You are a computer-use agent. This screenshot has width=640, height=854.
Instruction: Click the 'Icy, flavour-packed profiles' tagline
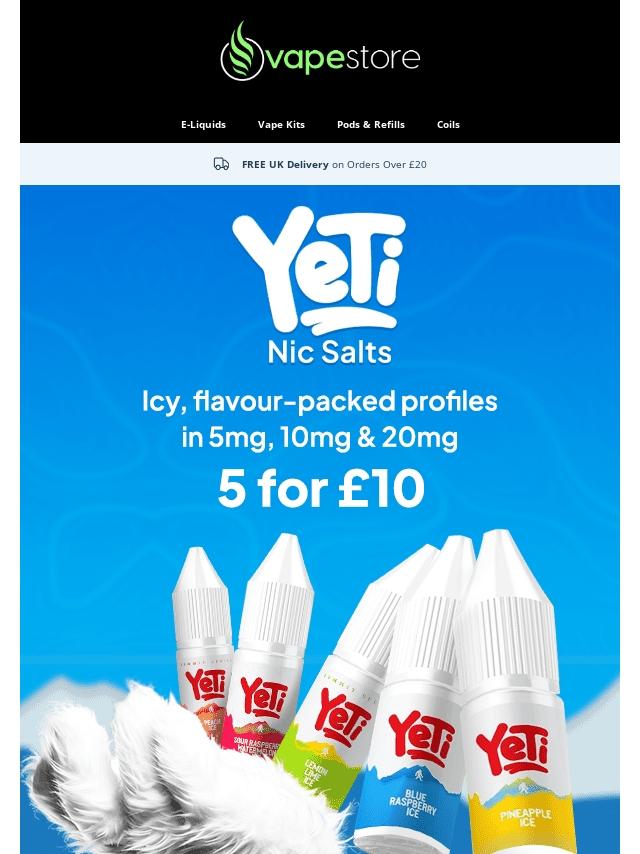coord(320,402)
